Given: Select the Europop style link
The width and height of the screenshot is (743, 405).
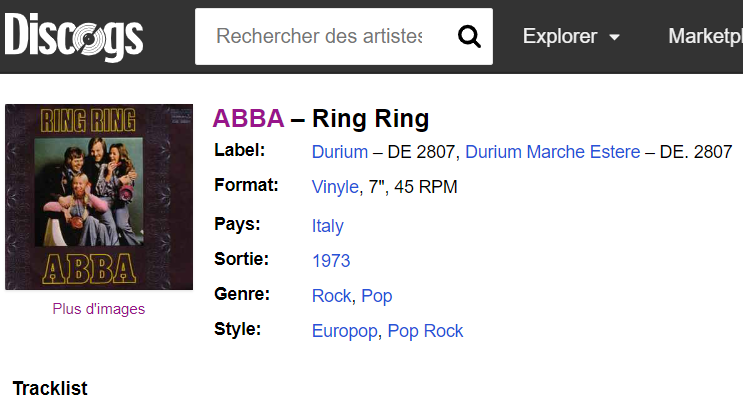Looking at the screenshot, I should pos(345,331).
